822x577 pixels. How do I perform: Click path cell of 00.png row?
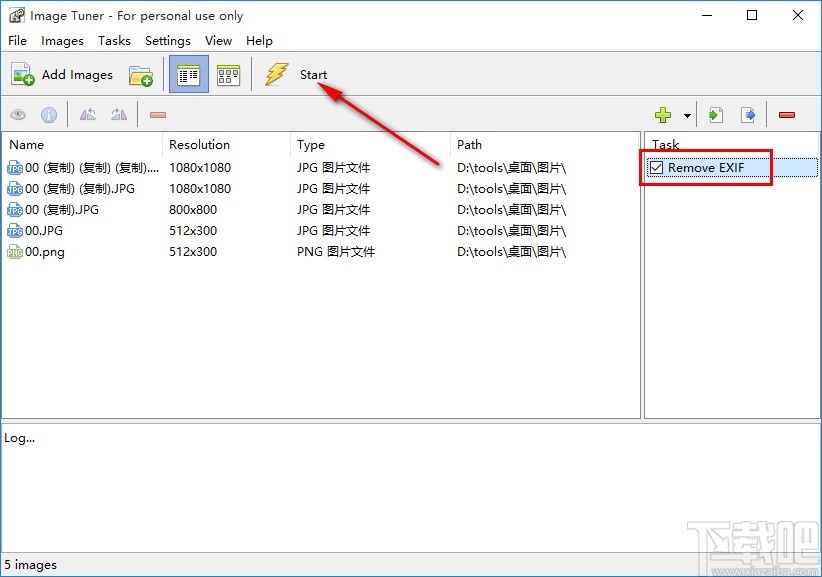(511, 252)
